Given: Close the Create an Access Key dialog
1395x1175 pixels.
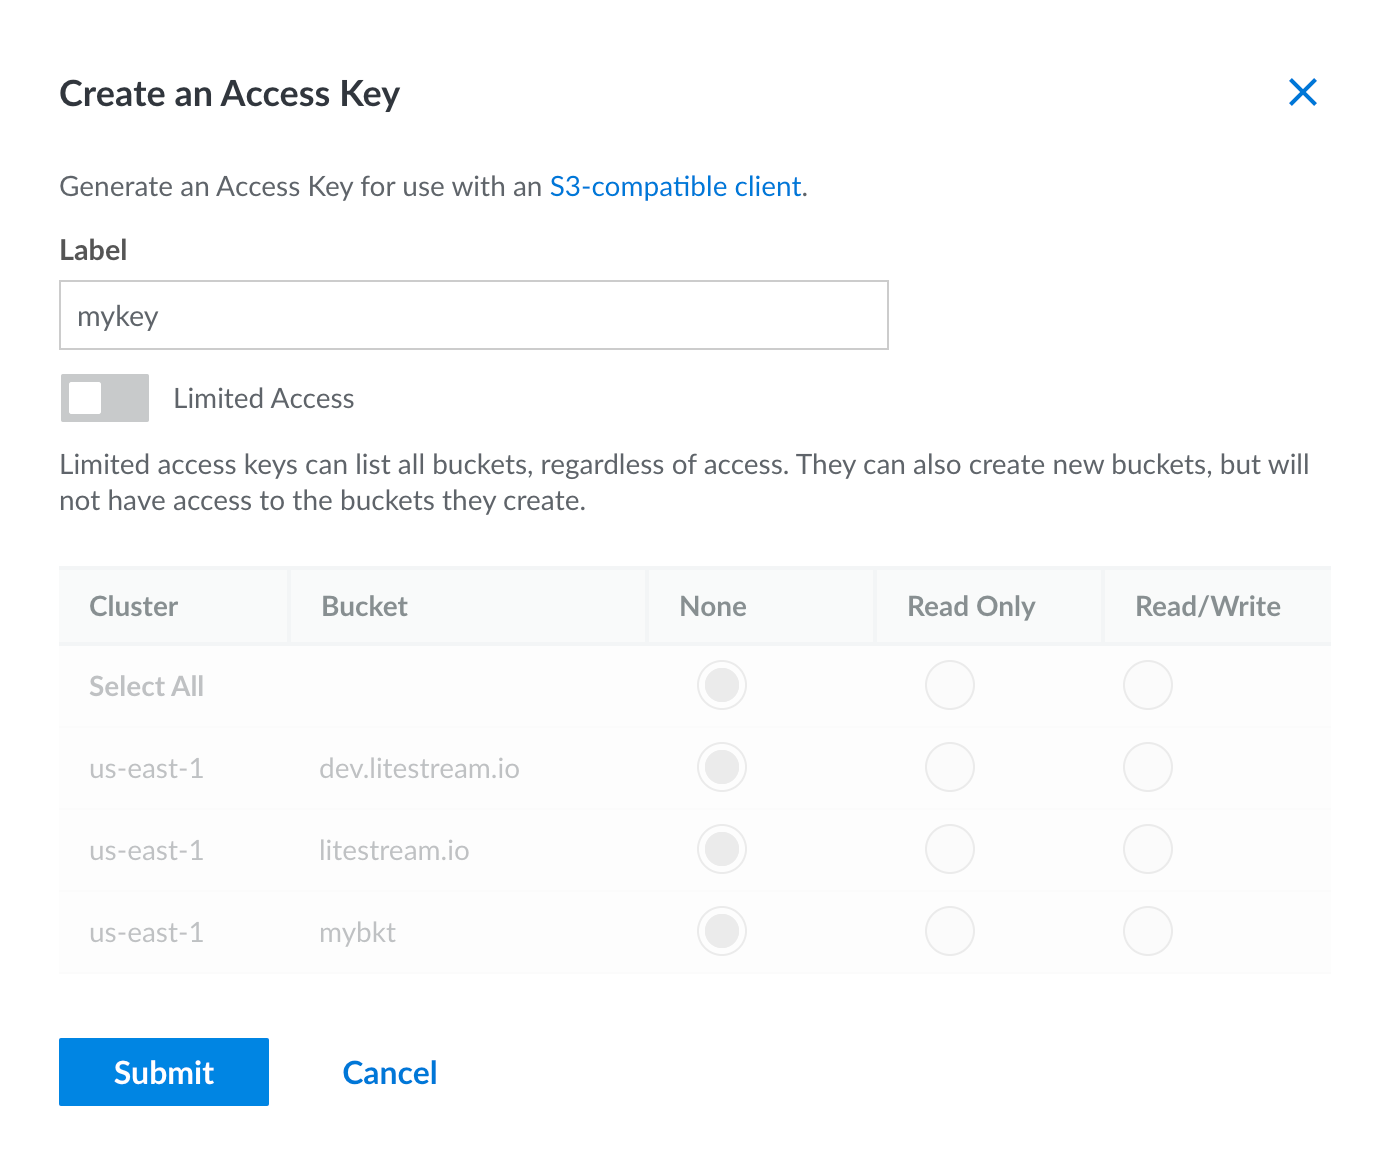Looking at the screenshot, I should [1303, 92].
